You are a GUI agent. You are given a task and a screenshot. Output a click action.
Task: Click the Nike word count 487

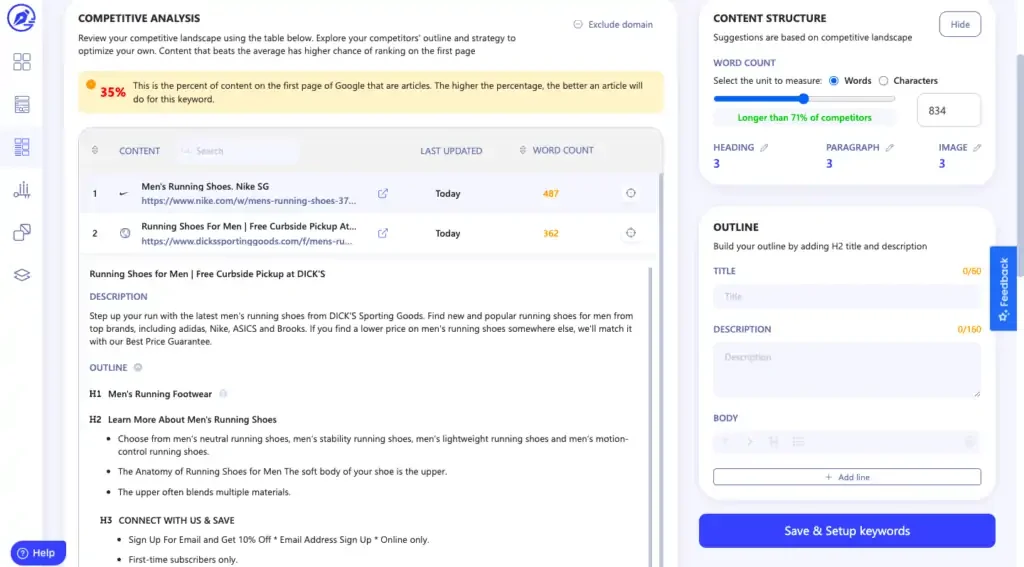tap(551, 193)
